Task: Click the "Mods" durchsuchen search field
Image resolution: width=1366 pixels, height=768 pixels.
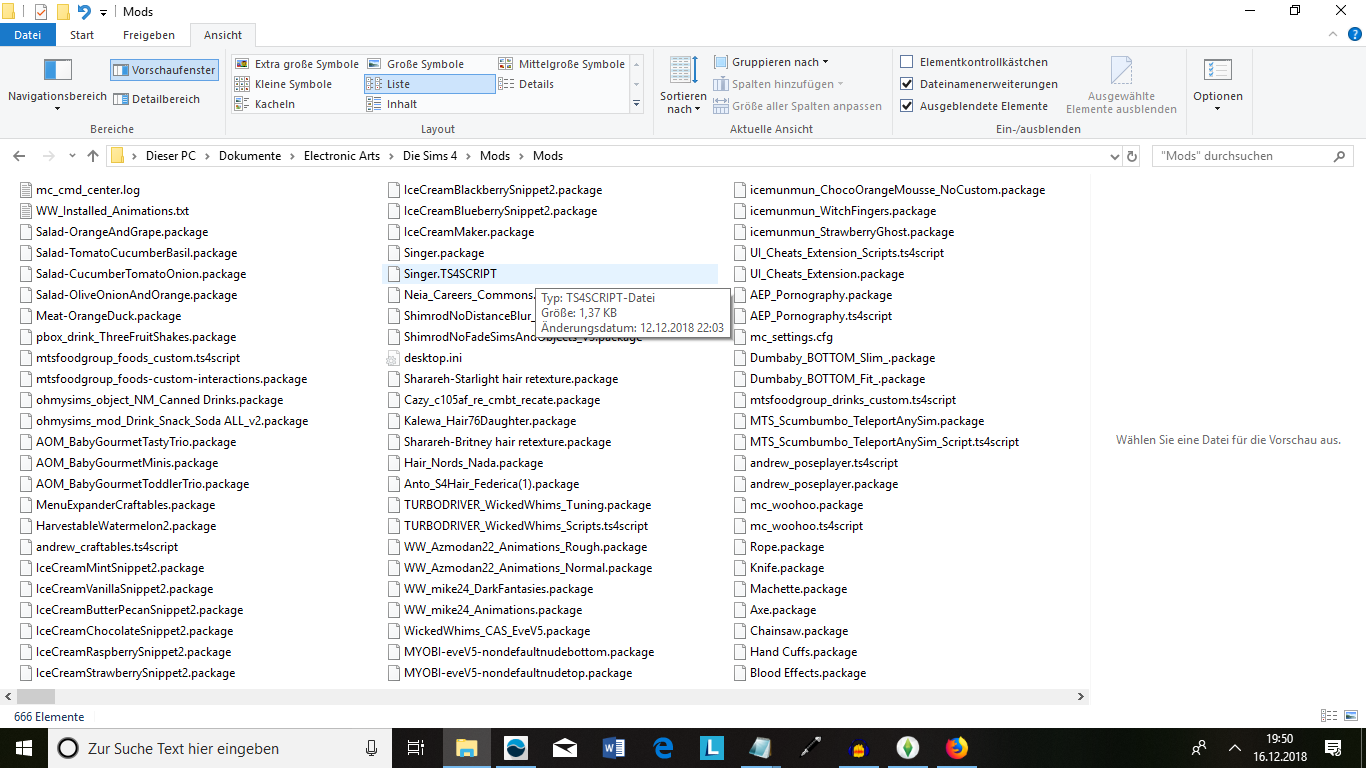Action: (1252, 156)
